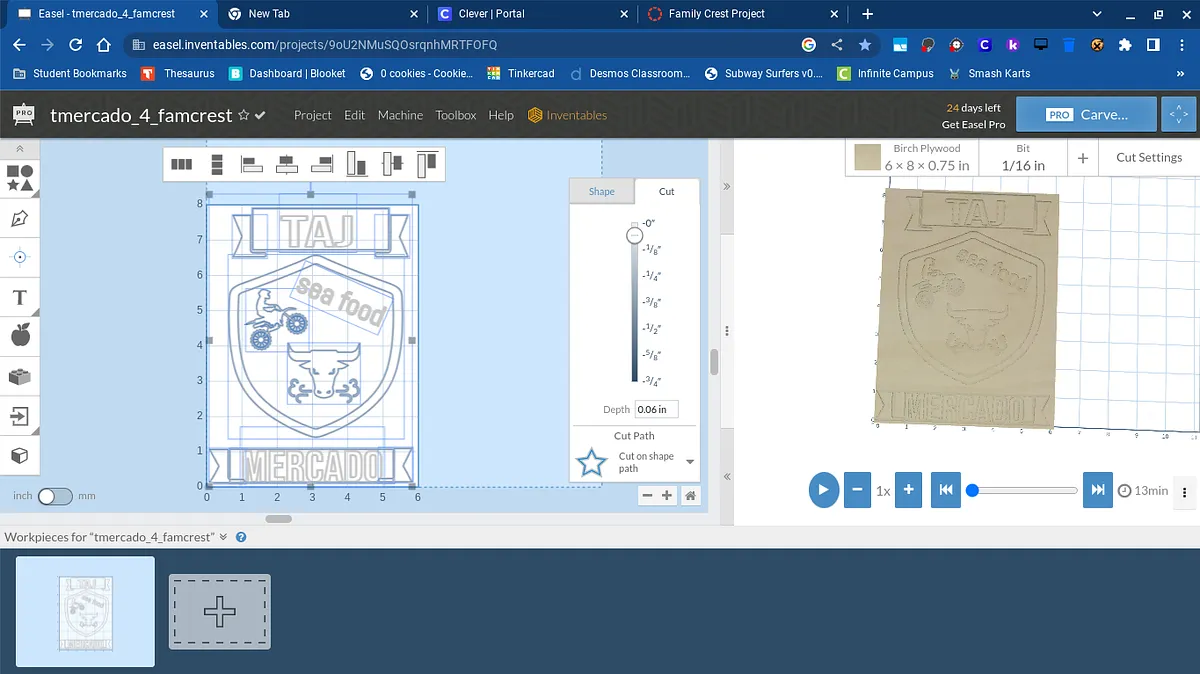Add a new workpiece with plus tile
This screenshot has width=1200, height=674.
(x=219, y=612)
